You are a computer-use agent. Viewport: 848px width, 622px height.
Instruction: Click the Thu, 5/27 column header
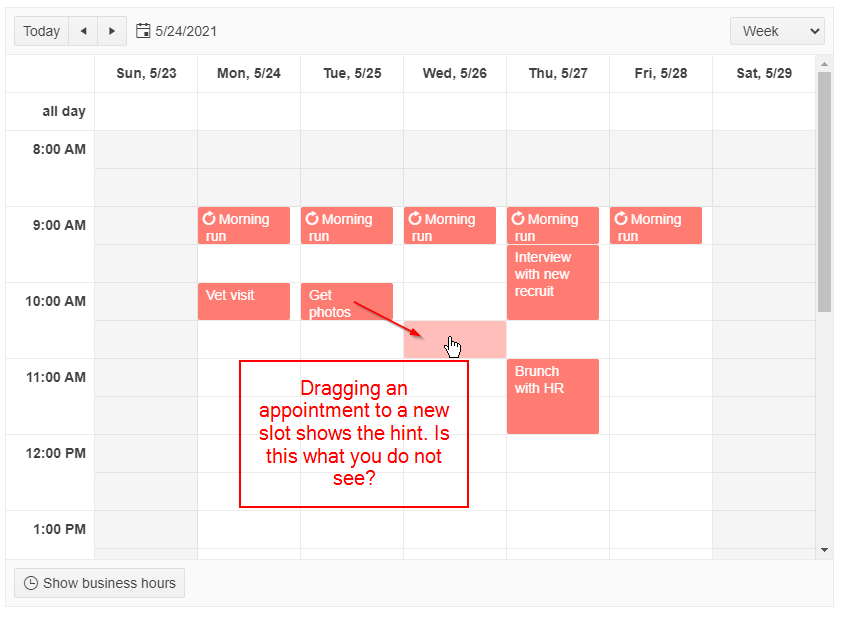coord(558,73)
